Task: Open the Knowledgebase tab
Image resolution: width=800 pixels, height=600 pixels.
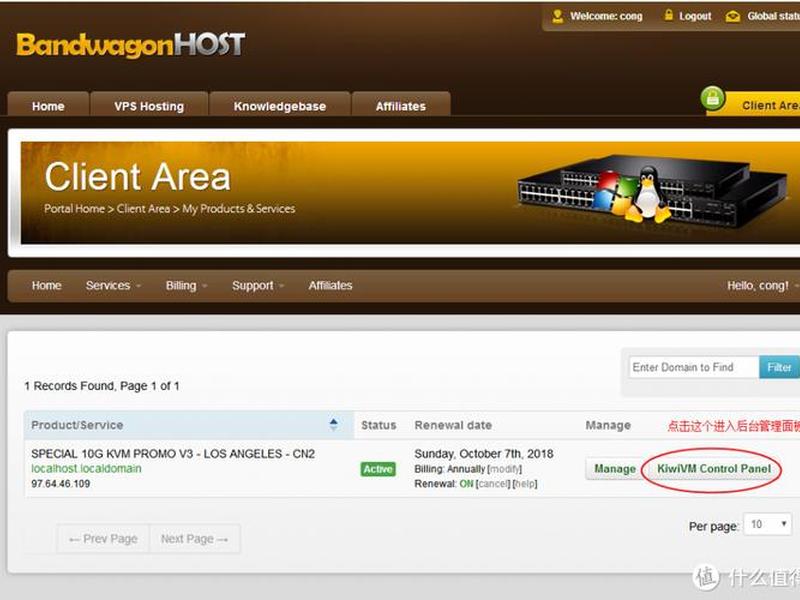Action: point(280,105)
